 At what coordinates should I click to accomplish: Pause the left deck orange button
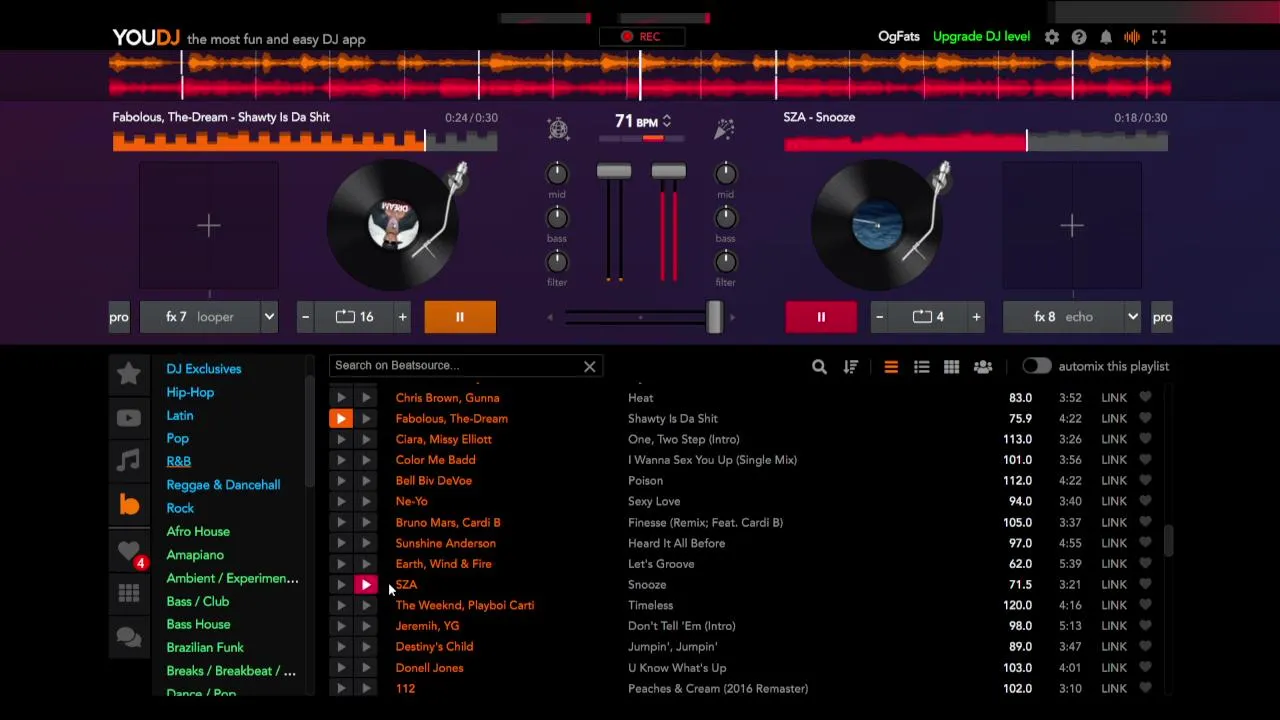click(x=460, y=317)
